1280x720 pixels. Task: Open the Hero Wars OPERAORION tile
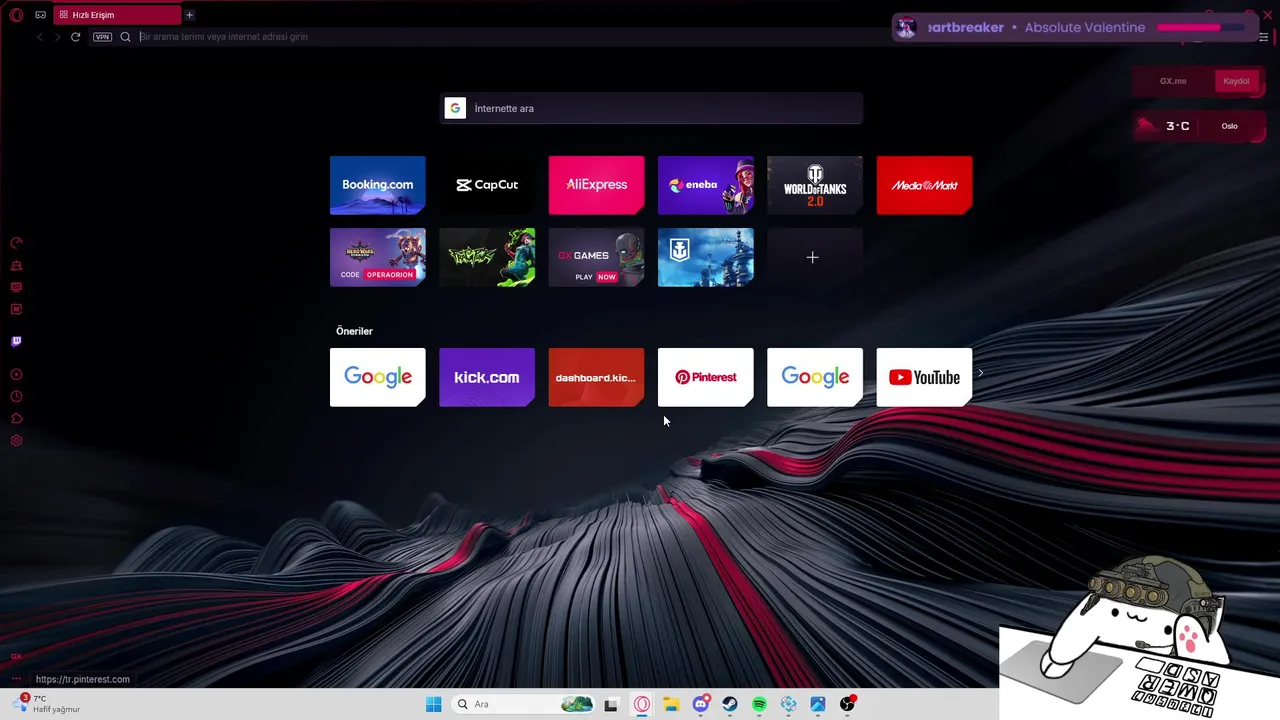(x=377, y=257)
